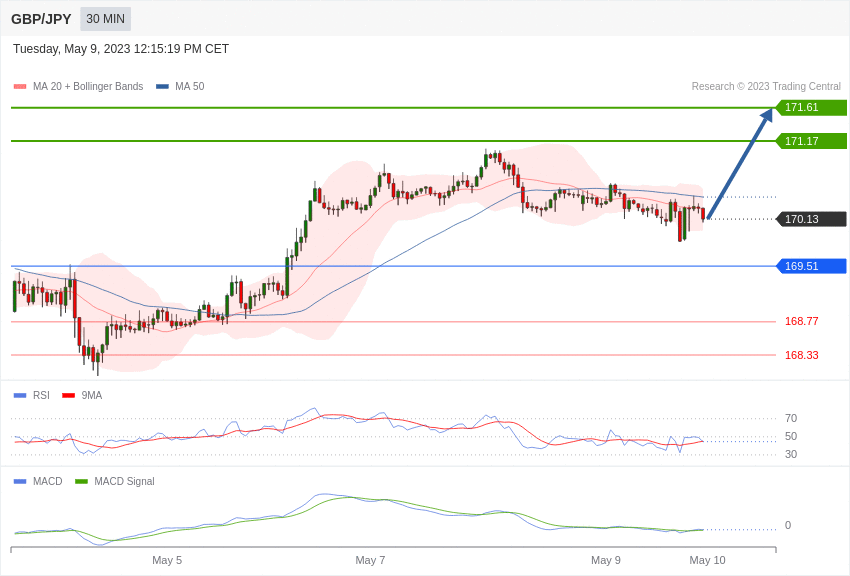
Task: Click the 'May 7' date axis label
Action: pyautogui.click(x=370, y=560)
